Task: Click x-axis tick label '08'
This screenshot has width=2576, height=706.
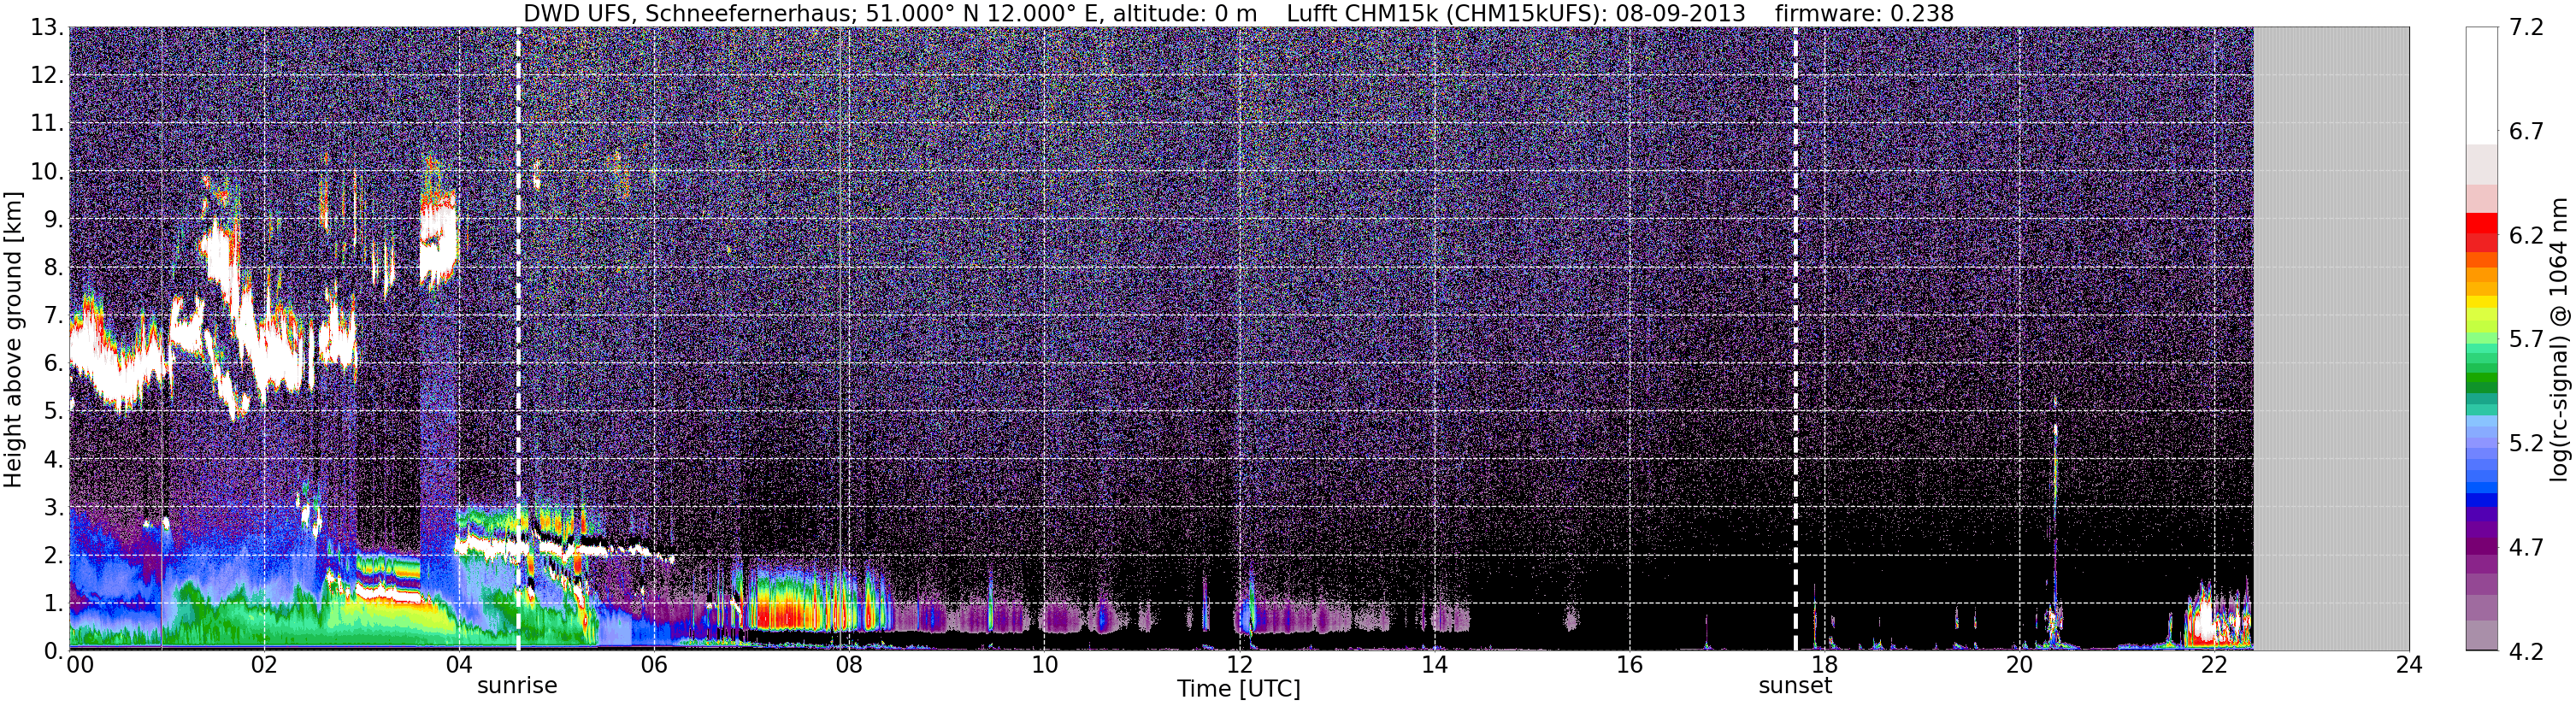Action: click(x=849, y=665)
